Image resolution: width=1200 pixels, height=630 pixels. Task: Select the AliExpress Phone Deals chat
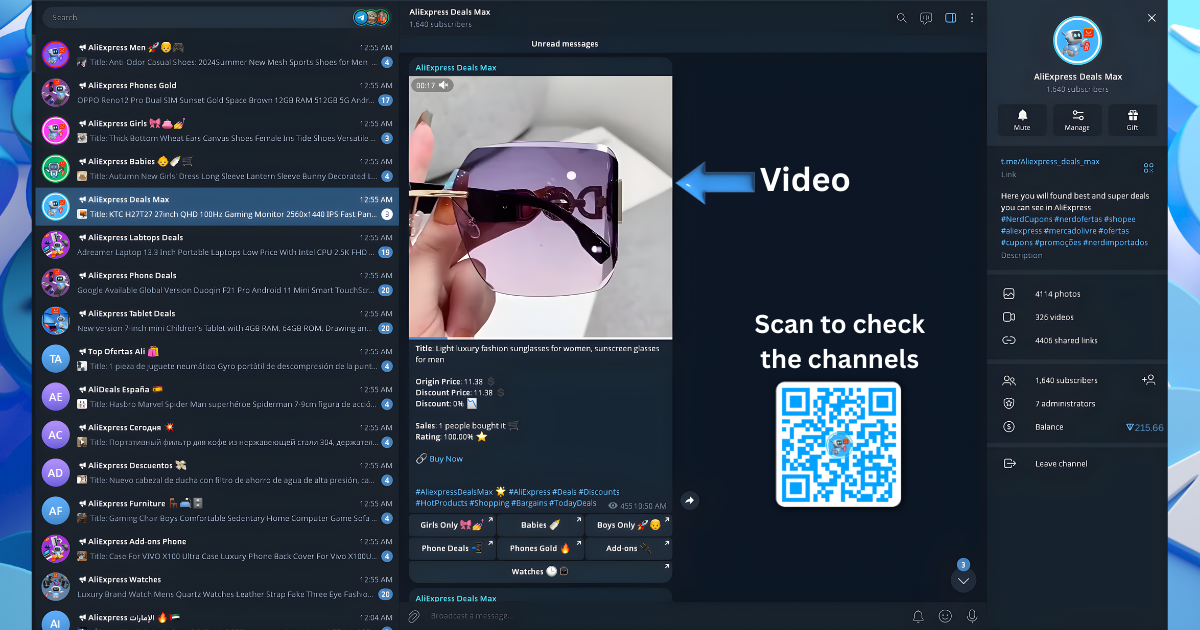point(217,282)
